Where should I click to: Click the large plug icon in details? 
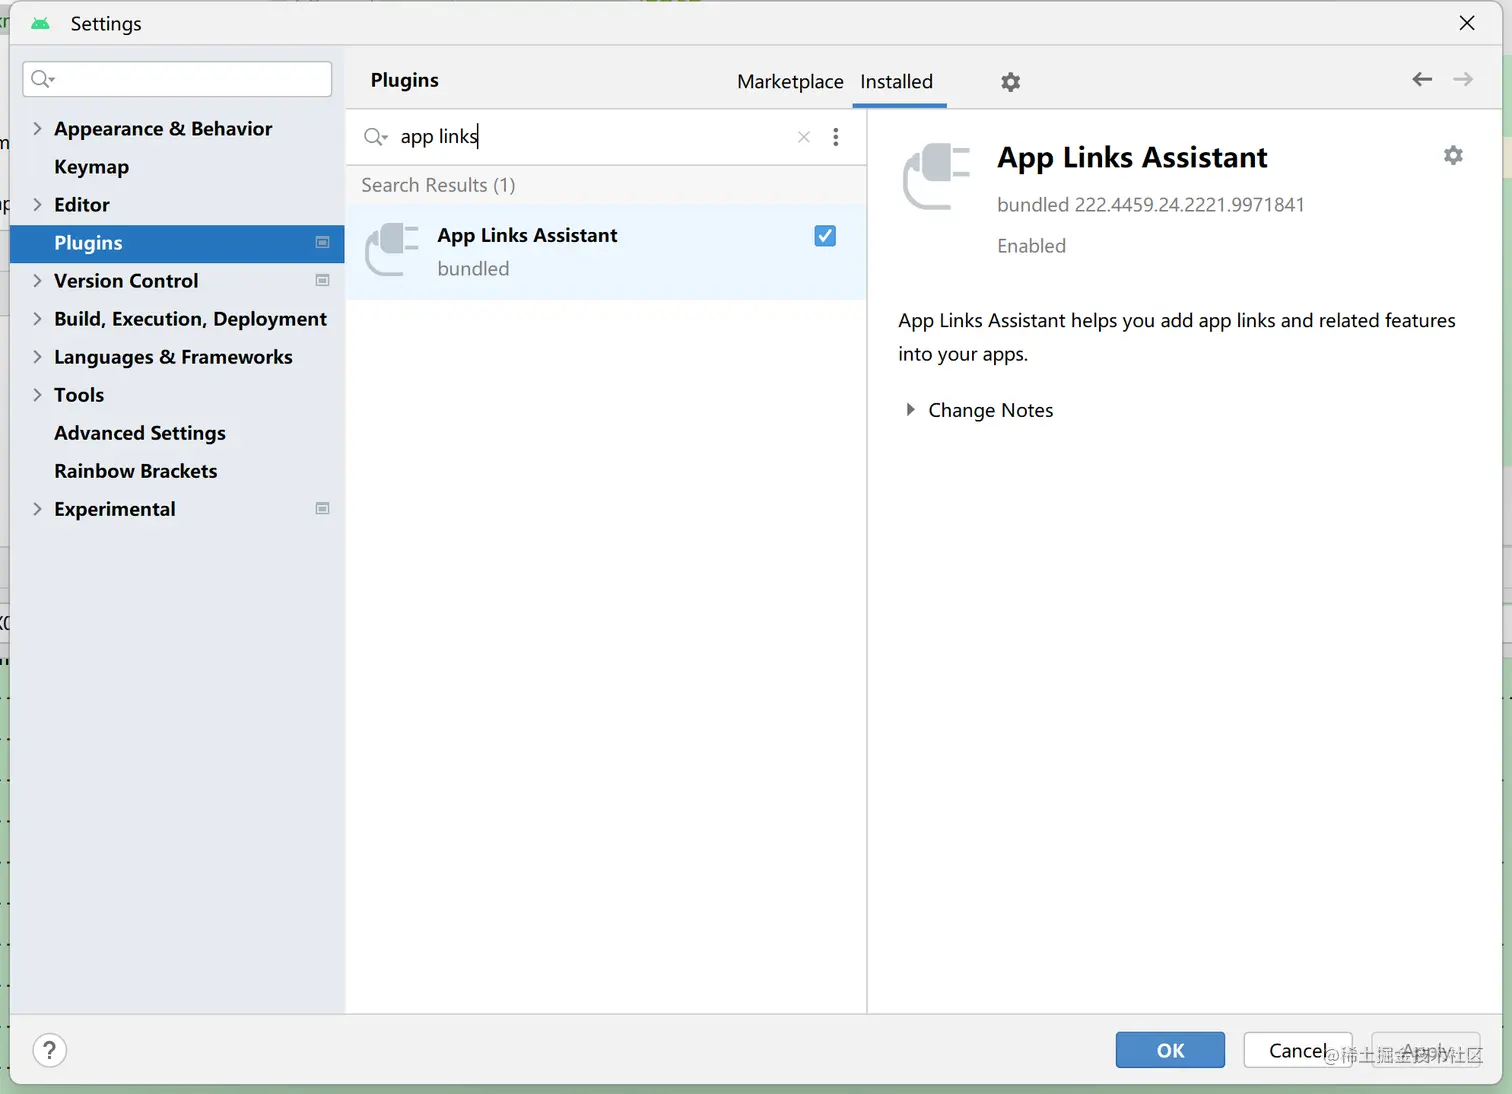point(937,176)
